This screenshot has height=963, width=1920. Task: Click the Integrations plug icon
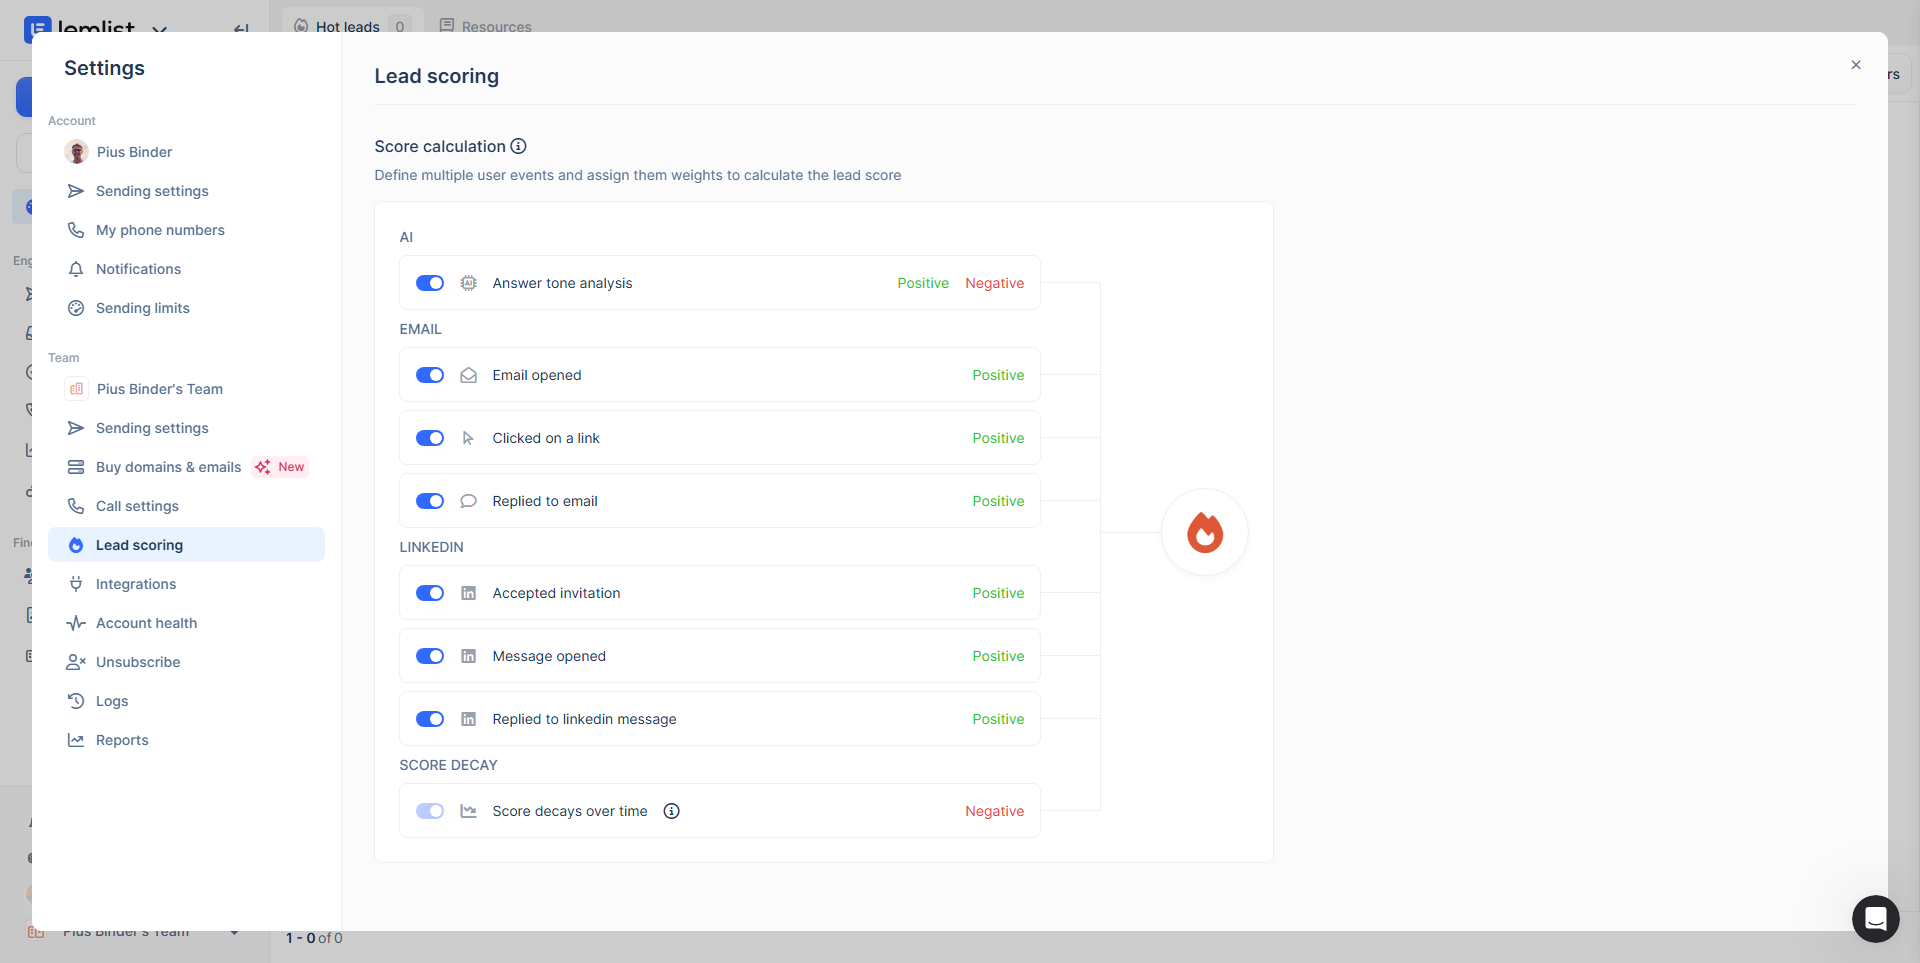click(76, 584)
